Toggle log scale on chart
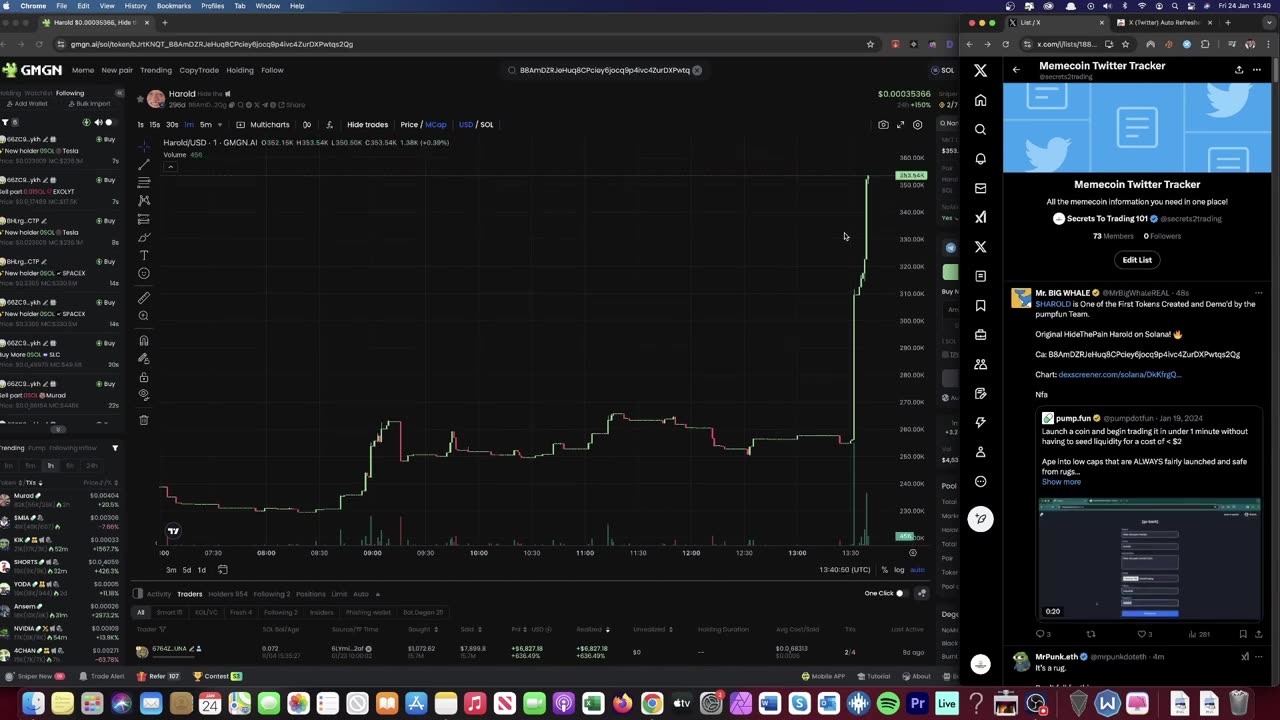This screenshot has height=720, width=1280. coord(899,570)
